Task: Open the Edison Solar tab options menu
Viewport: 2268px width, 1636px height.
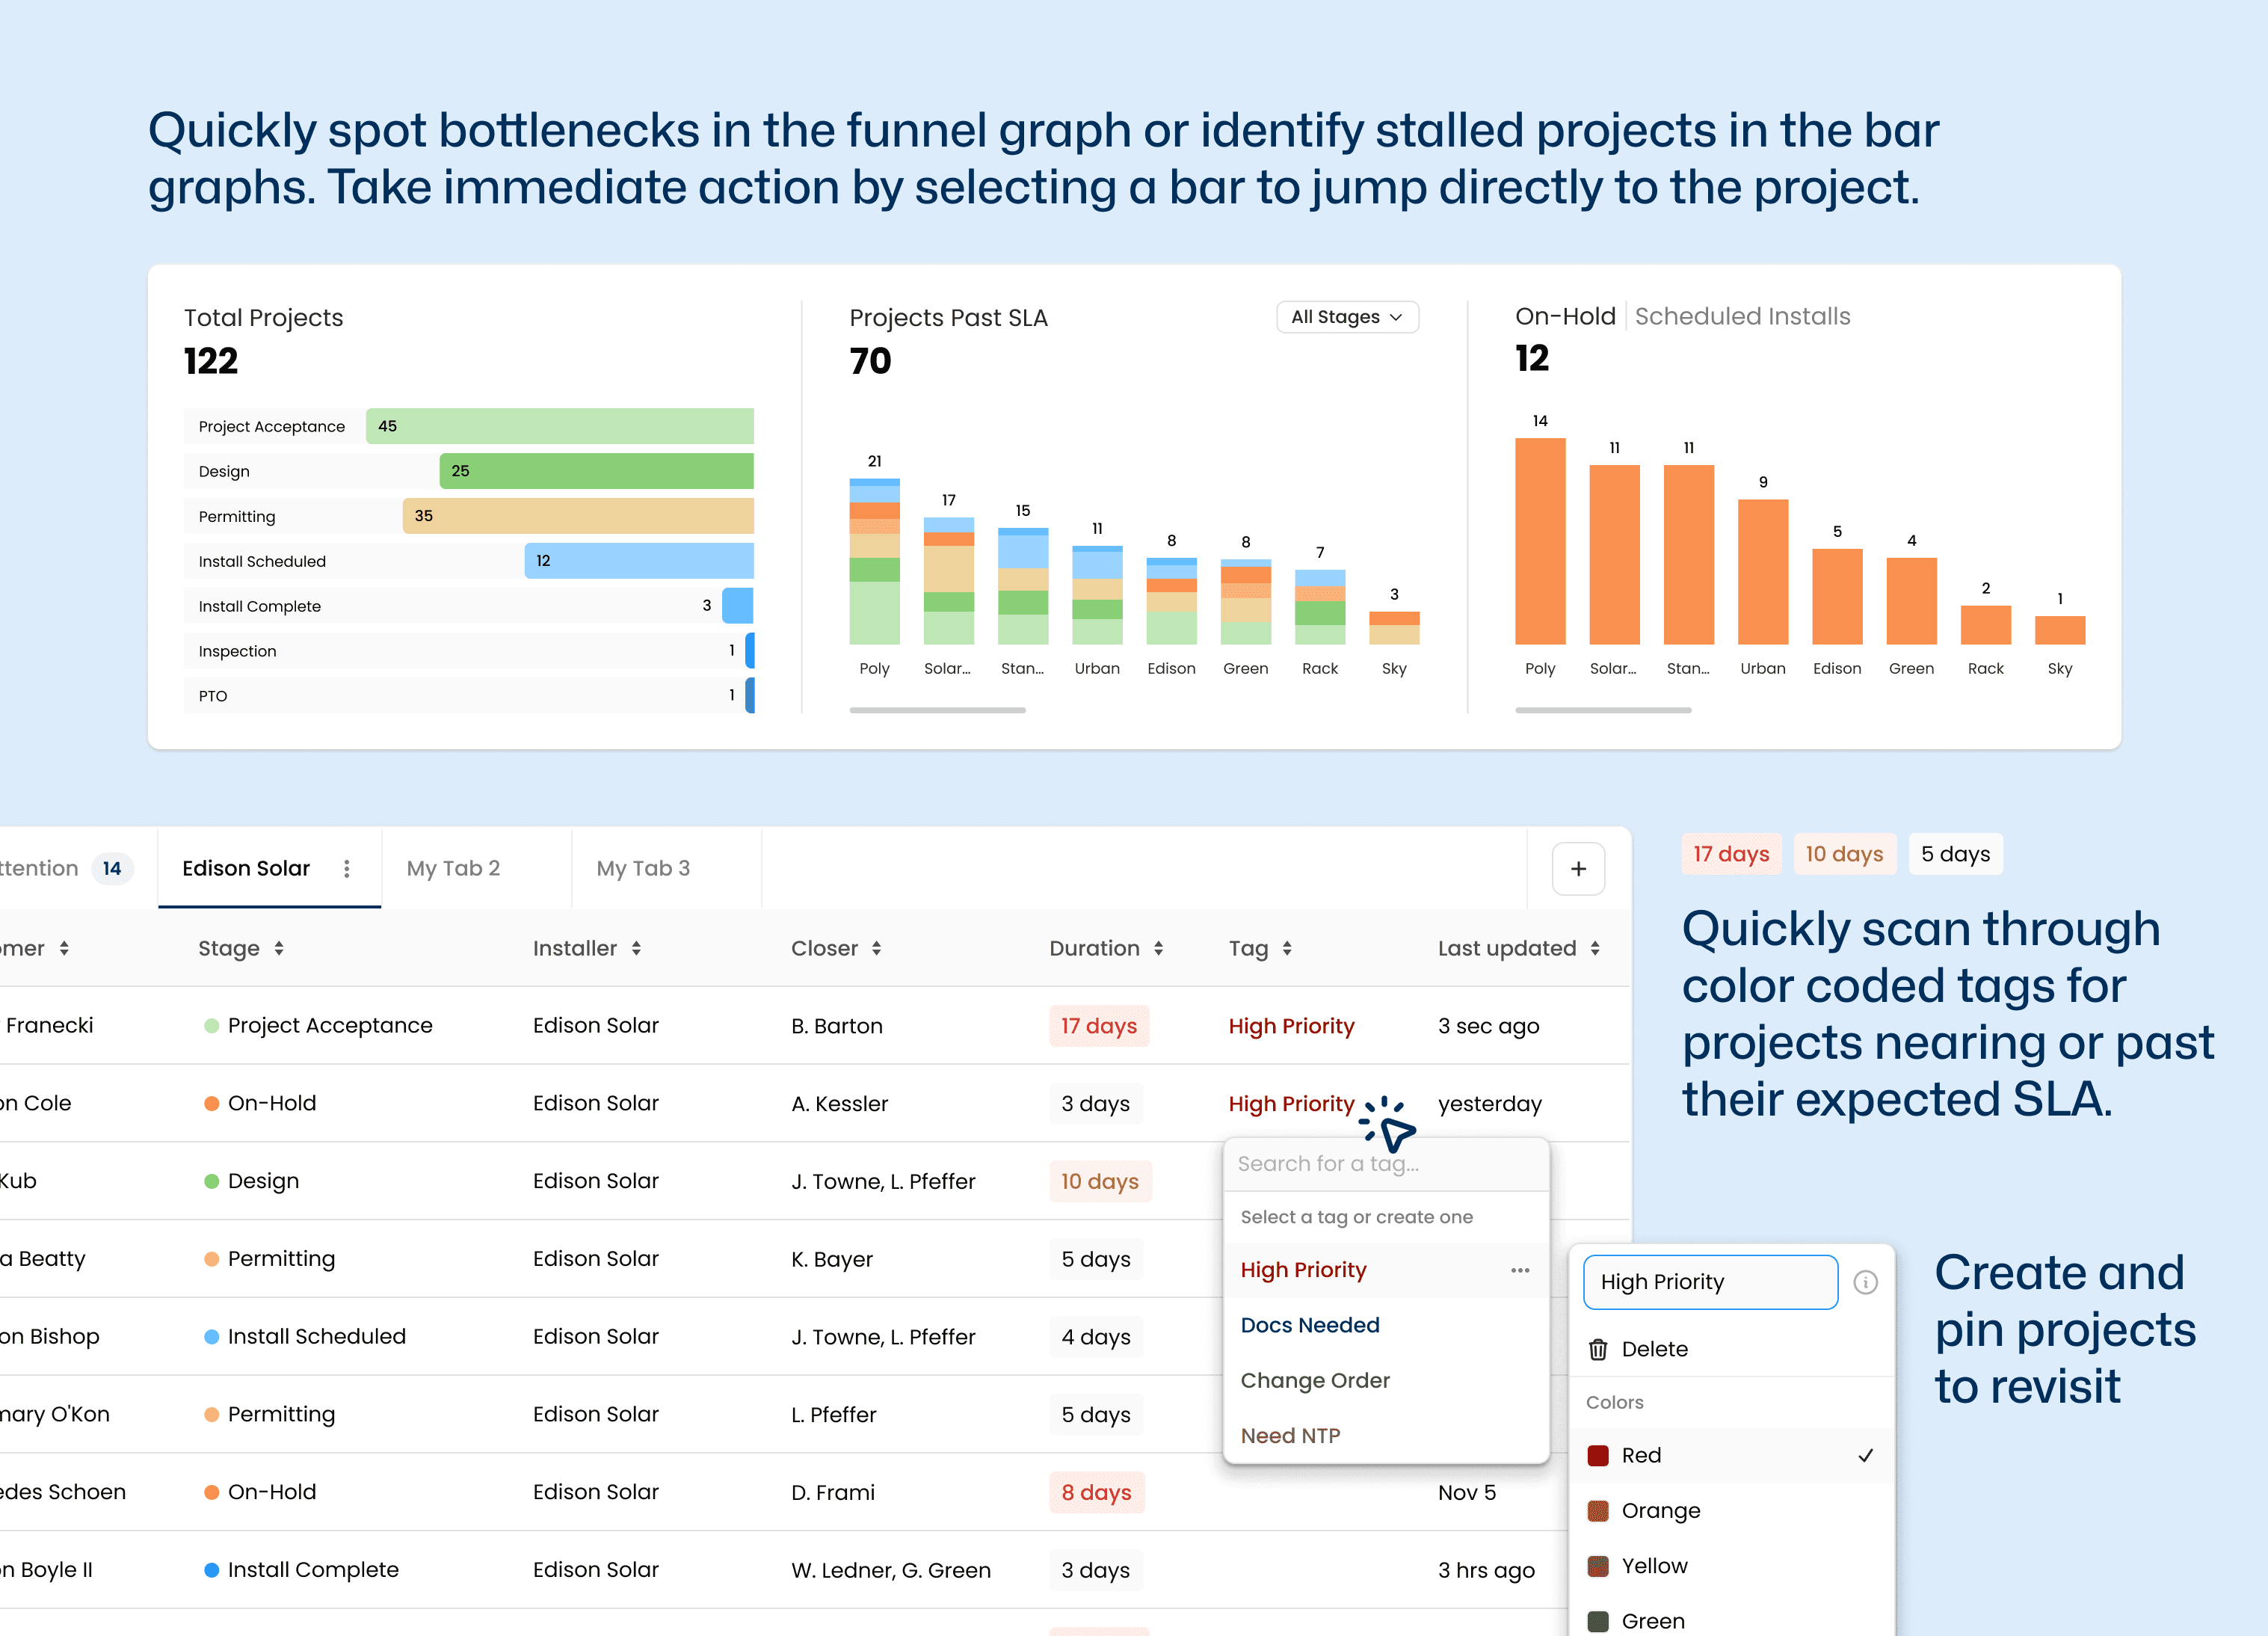Action: (x=347, y=869)
